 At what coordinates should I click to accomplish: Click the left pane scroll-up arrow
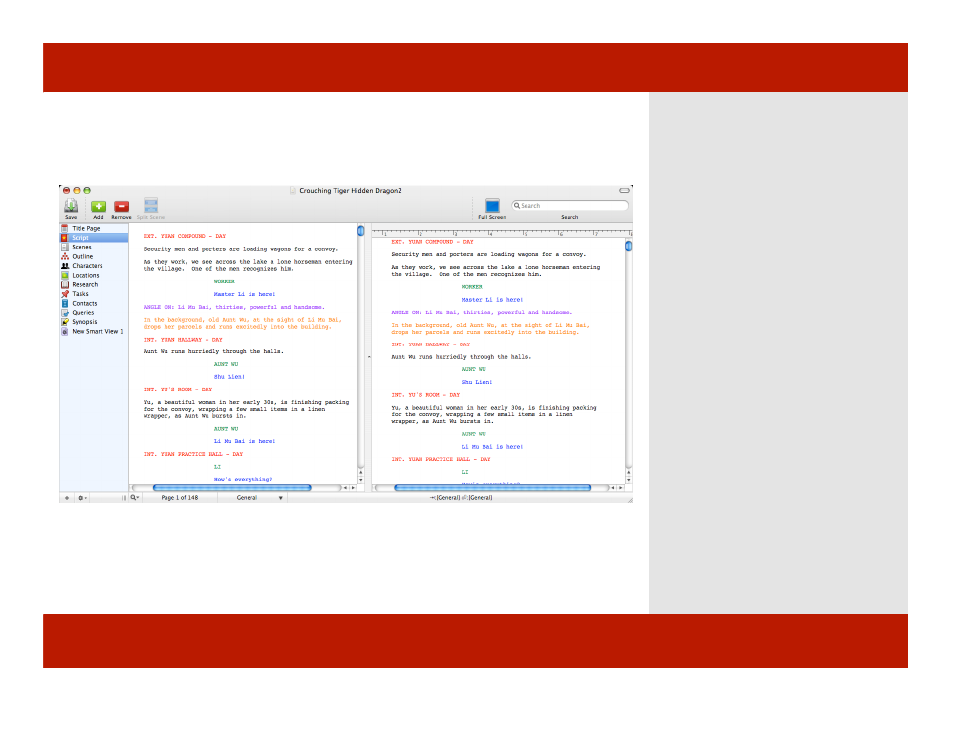(361, 472)
